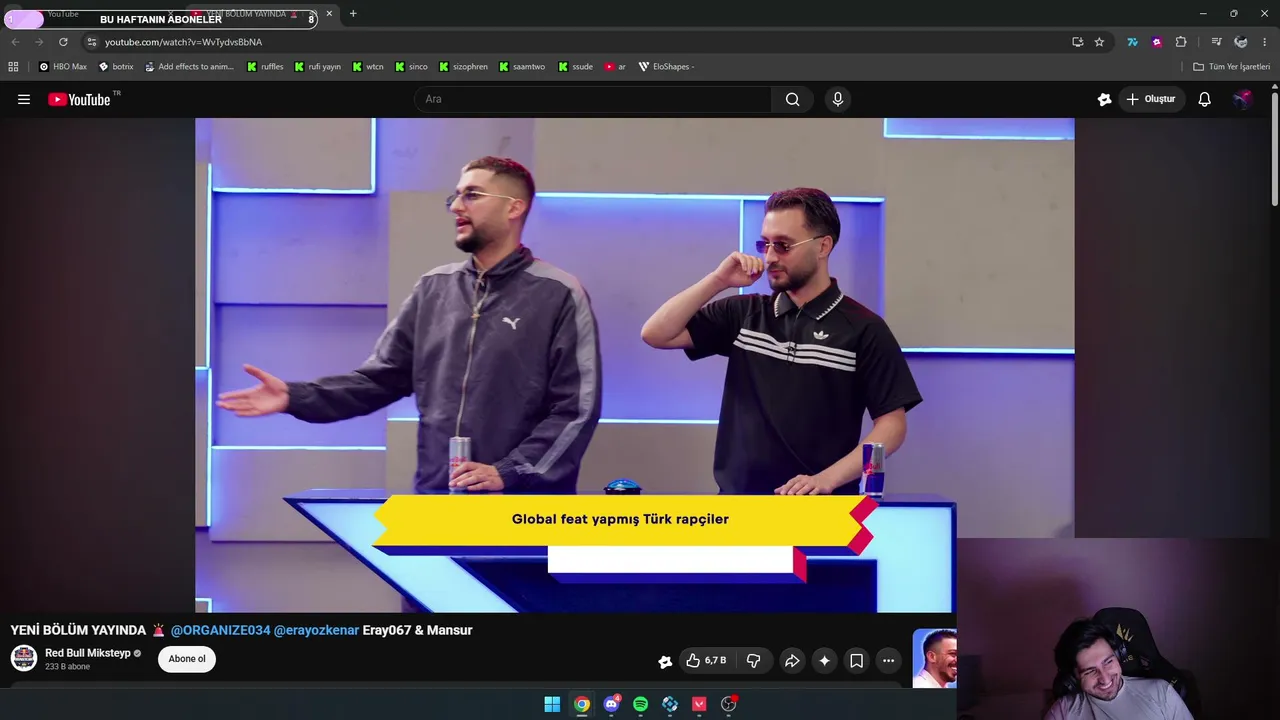Open the Chrome three-dot menu
Viewport: 1280px width, 720px height.
(x=1265, y=42)
